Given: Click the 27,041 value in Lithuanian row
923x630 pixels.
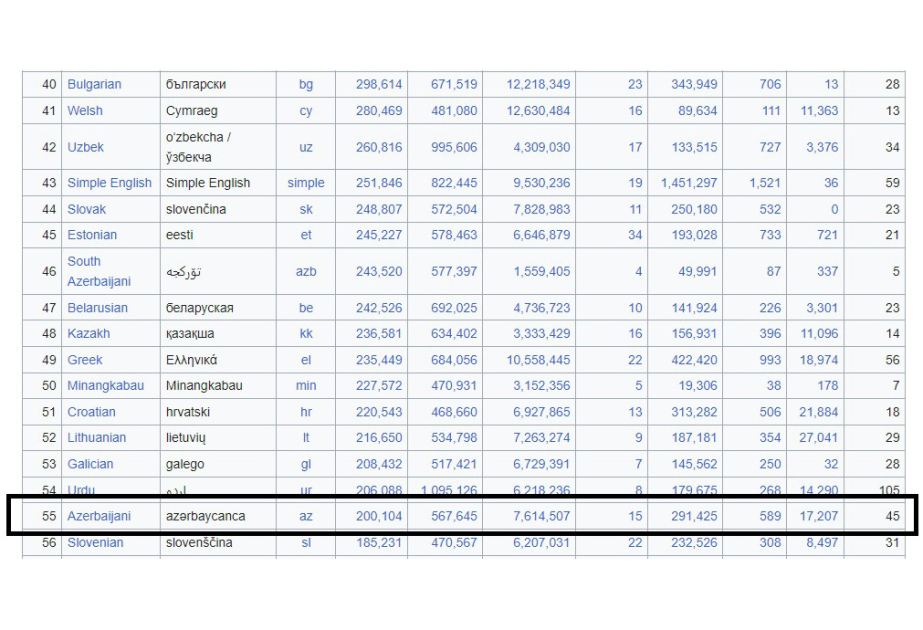Looking at the screenshot, I should point(818,438).
